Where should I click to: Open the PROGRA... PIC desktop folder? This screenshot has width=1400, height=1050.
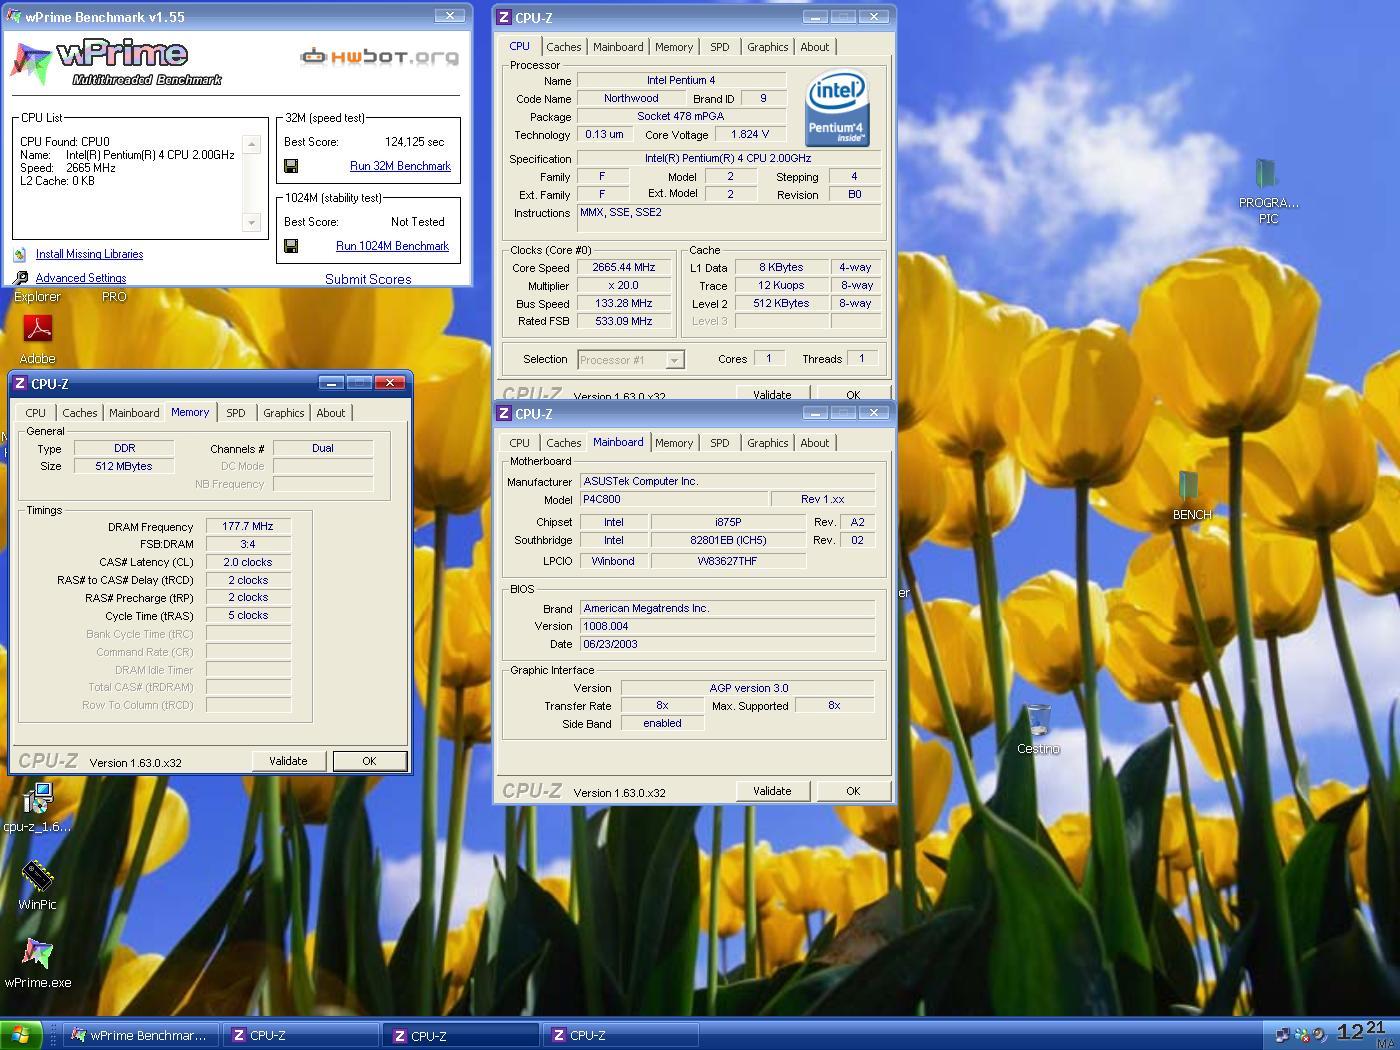[x=1267, y=173]
